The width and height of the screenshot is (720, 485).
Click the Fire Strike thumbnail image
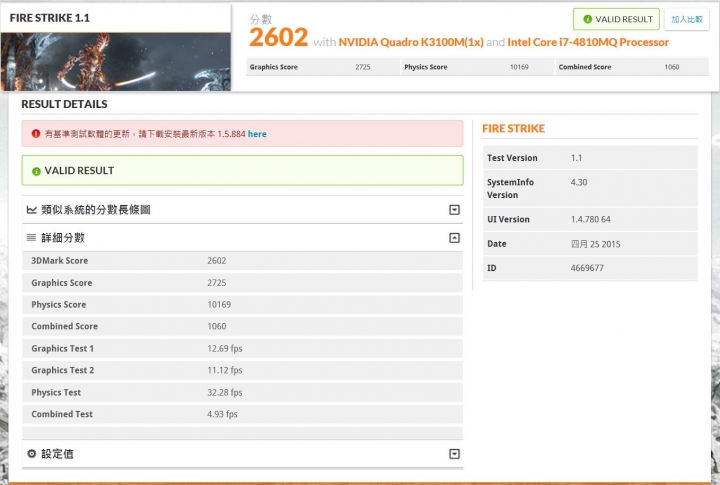(116, 62)
